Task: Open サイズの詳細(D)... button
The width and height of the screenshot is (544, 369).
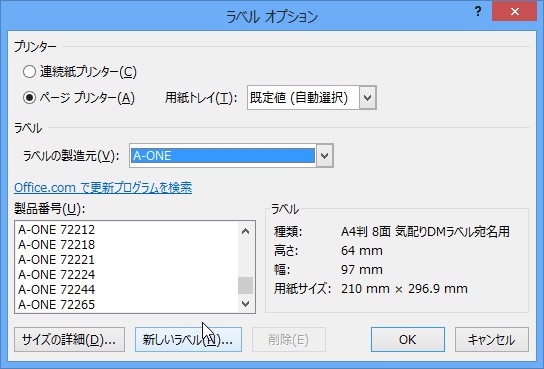Action: coord(69,340)
